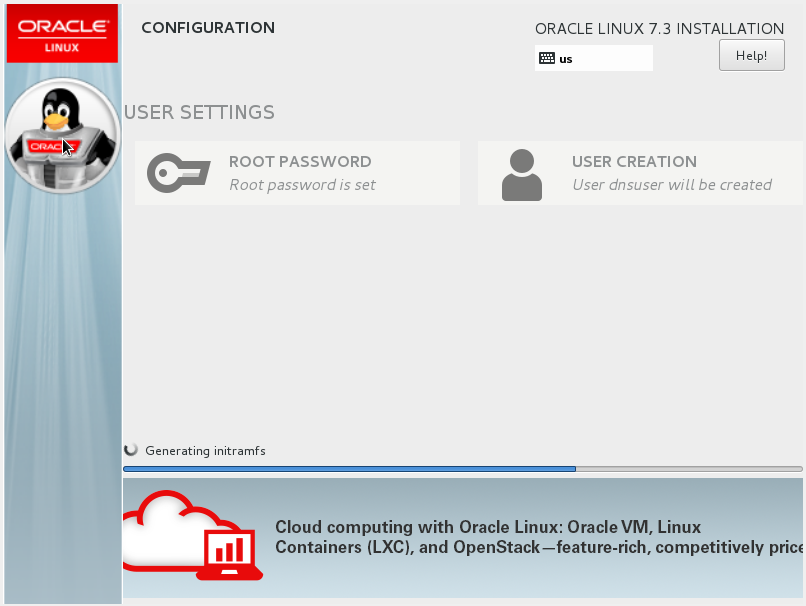Open the User Creation person icon
This screenshot has width=806, height=606.
click(x=522, y=175)
